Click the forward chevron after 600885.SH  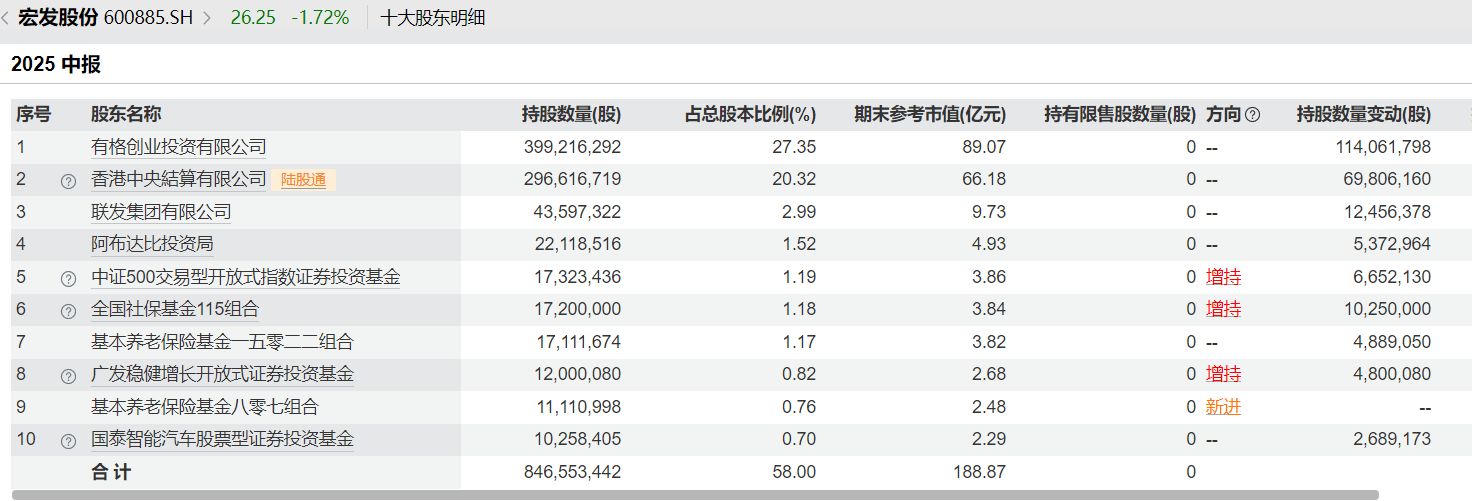tap(207, 18)
